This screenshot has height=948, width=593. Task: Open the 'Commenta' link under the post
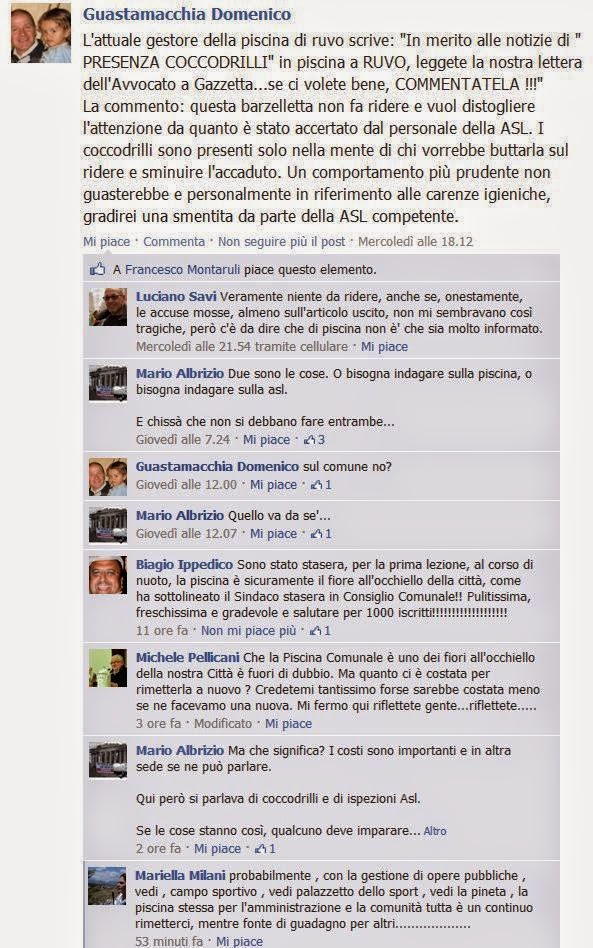click(x=174, y=241)
